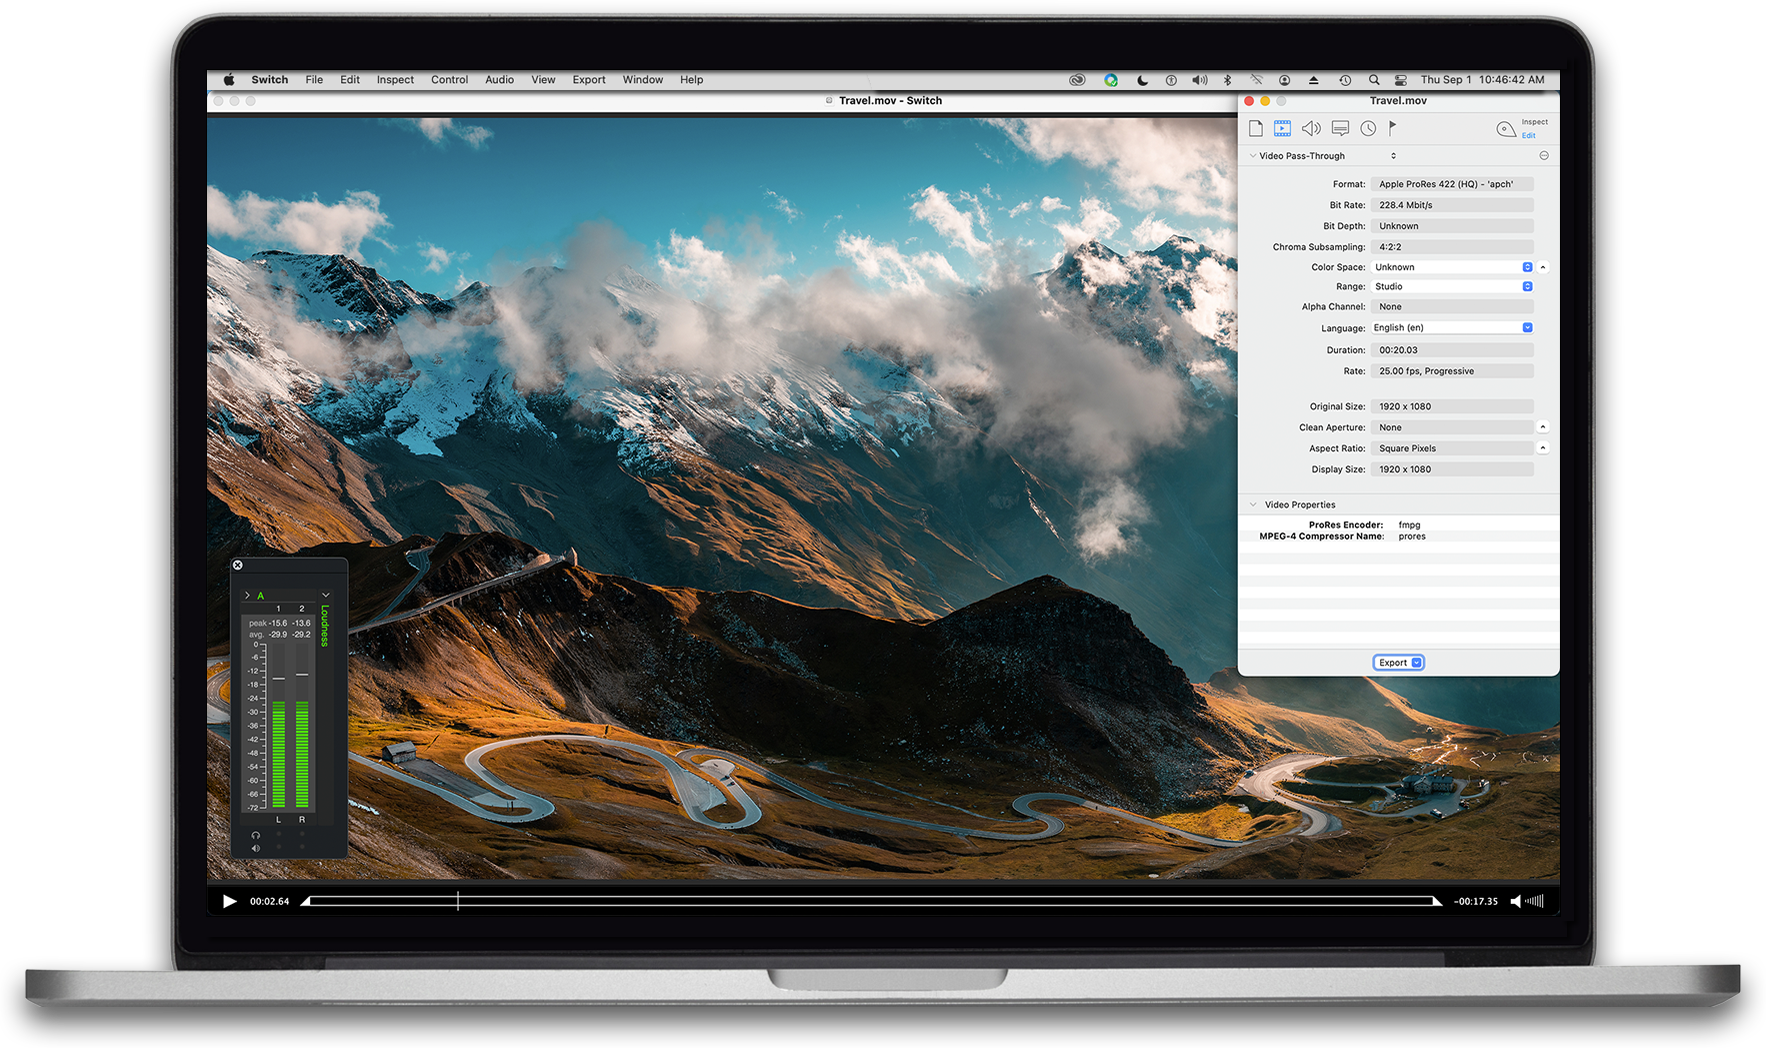1766x1048 pixels.
Task: Open the Inspect menu
Action: click(x=395, y=80)
